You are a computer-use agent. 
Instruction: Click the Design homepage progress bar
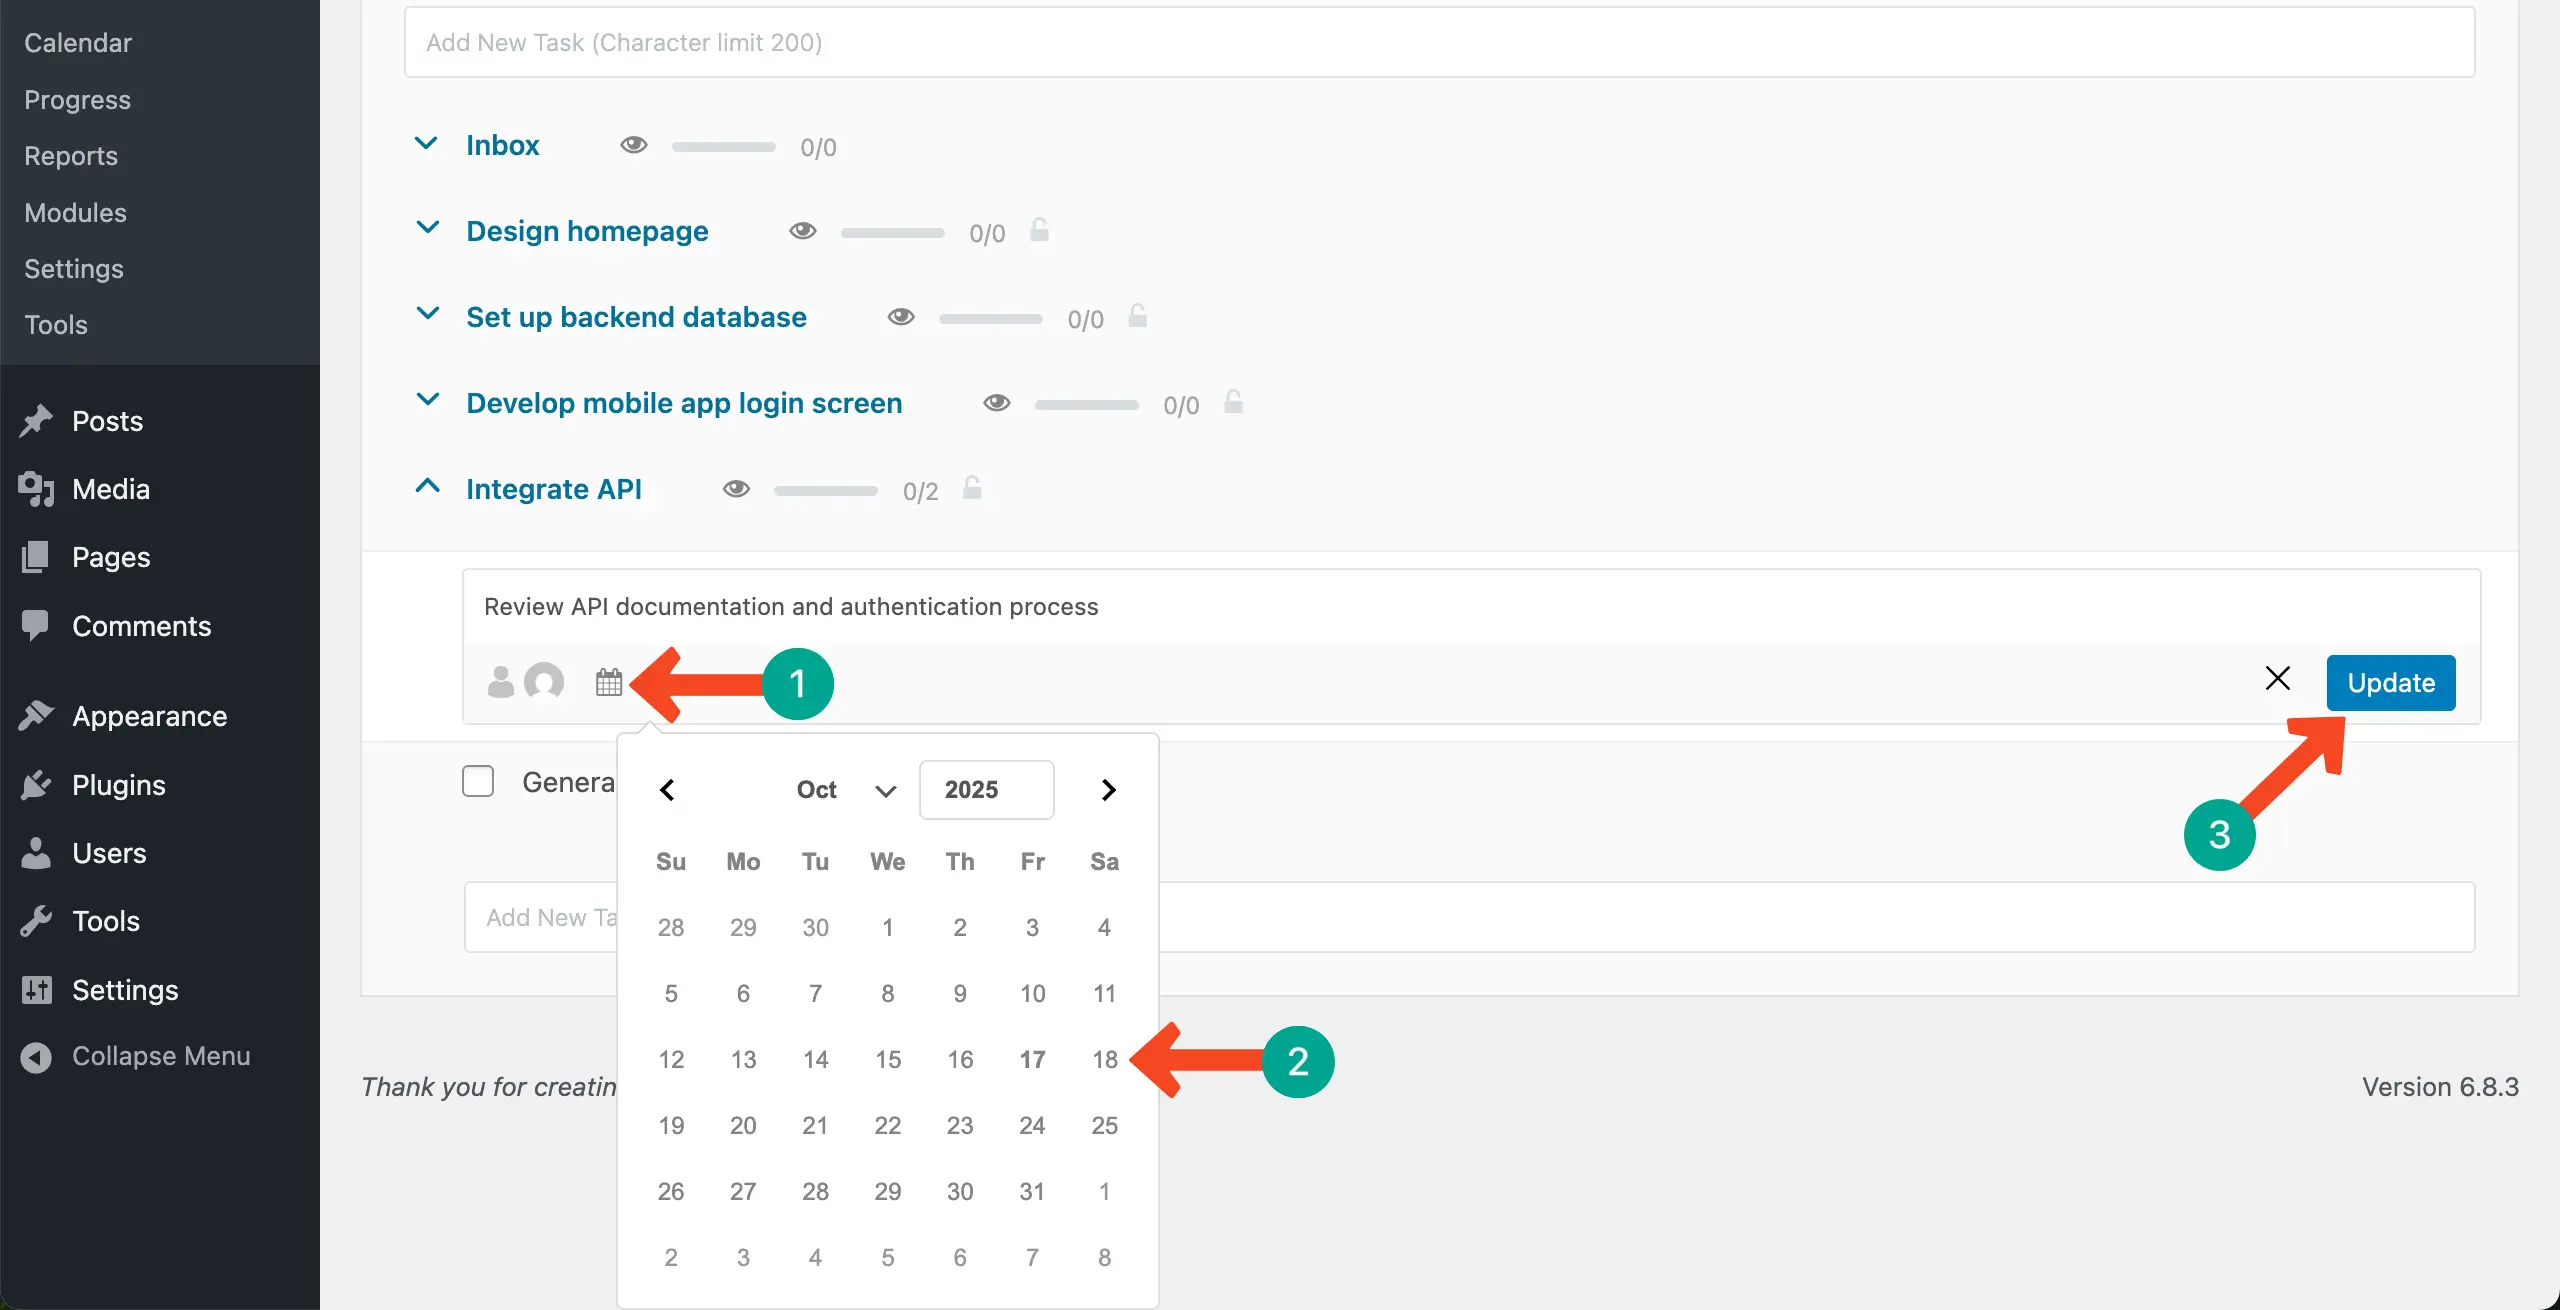click(892, 233)
